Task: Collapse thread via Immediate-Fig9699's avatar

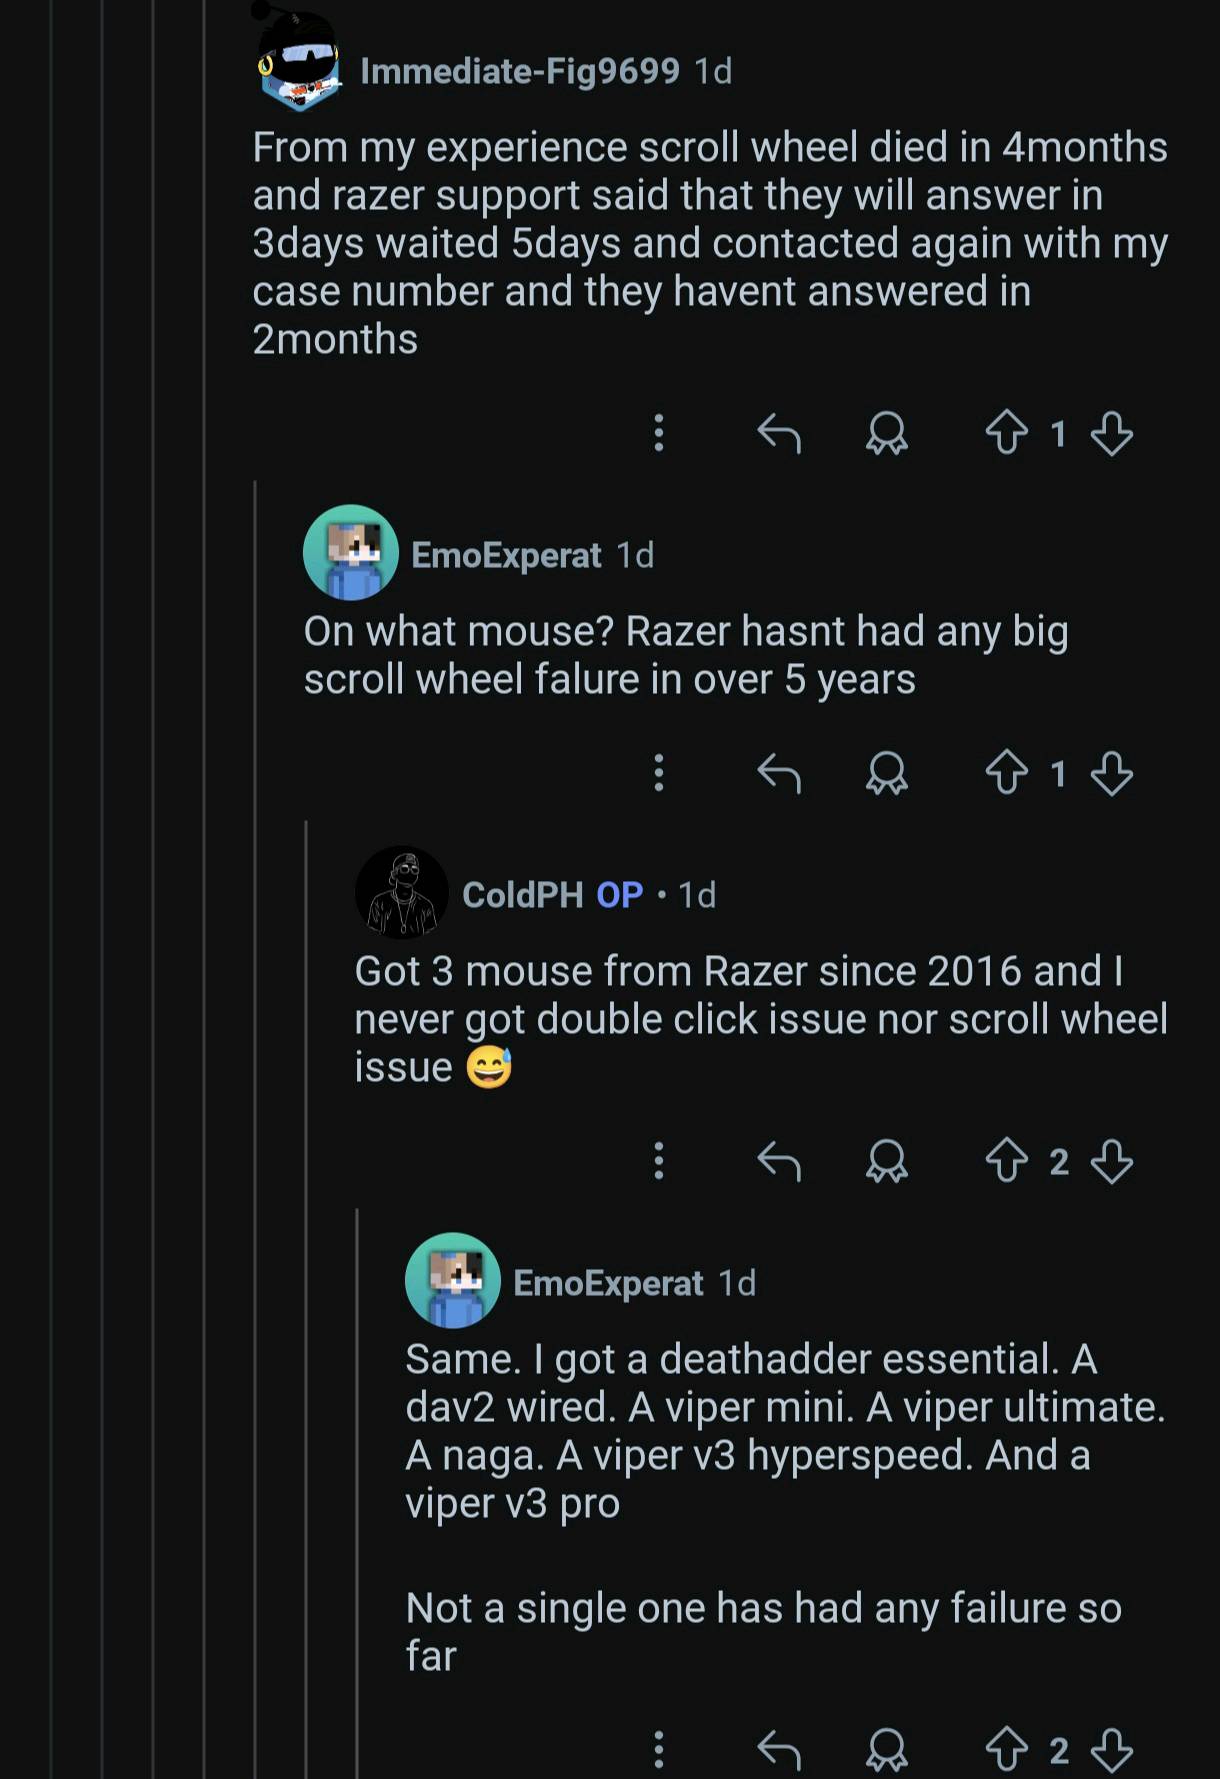Action: (298, 62)
